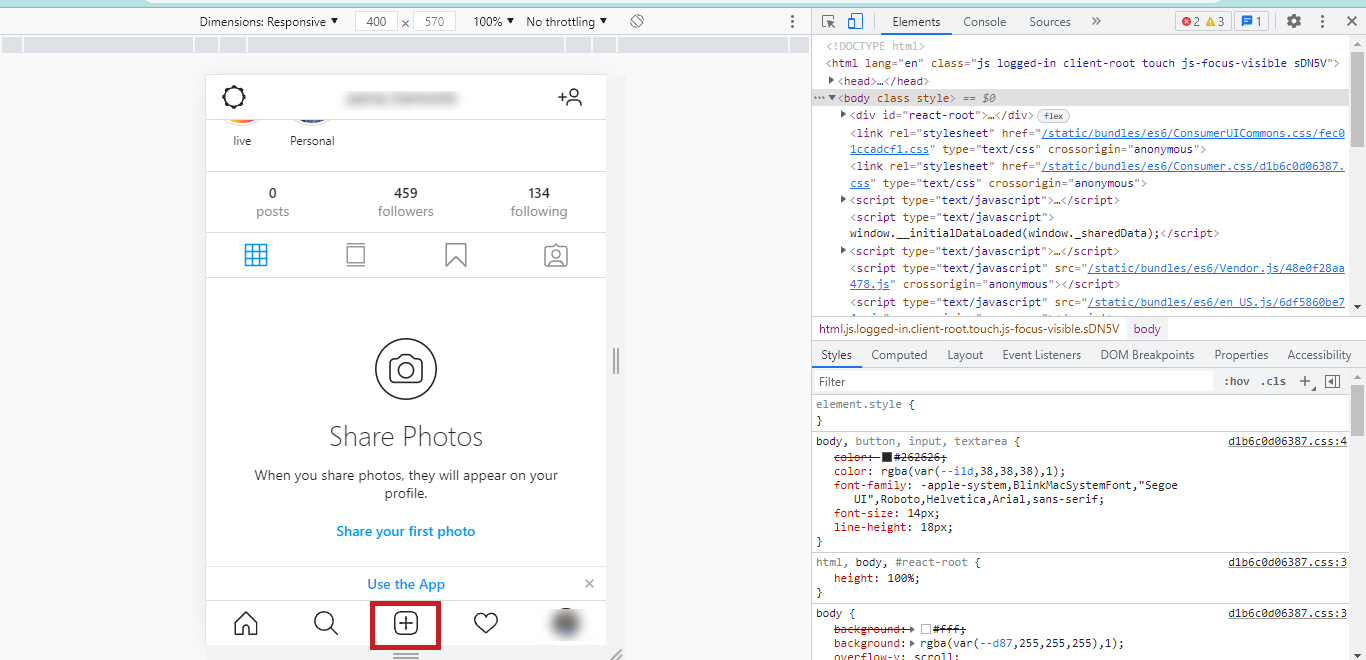This screenshot has height=660, width=1366.
Task: Open Instagram home feed icon
Action: pos(246,624)
